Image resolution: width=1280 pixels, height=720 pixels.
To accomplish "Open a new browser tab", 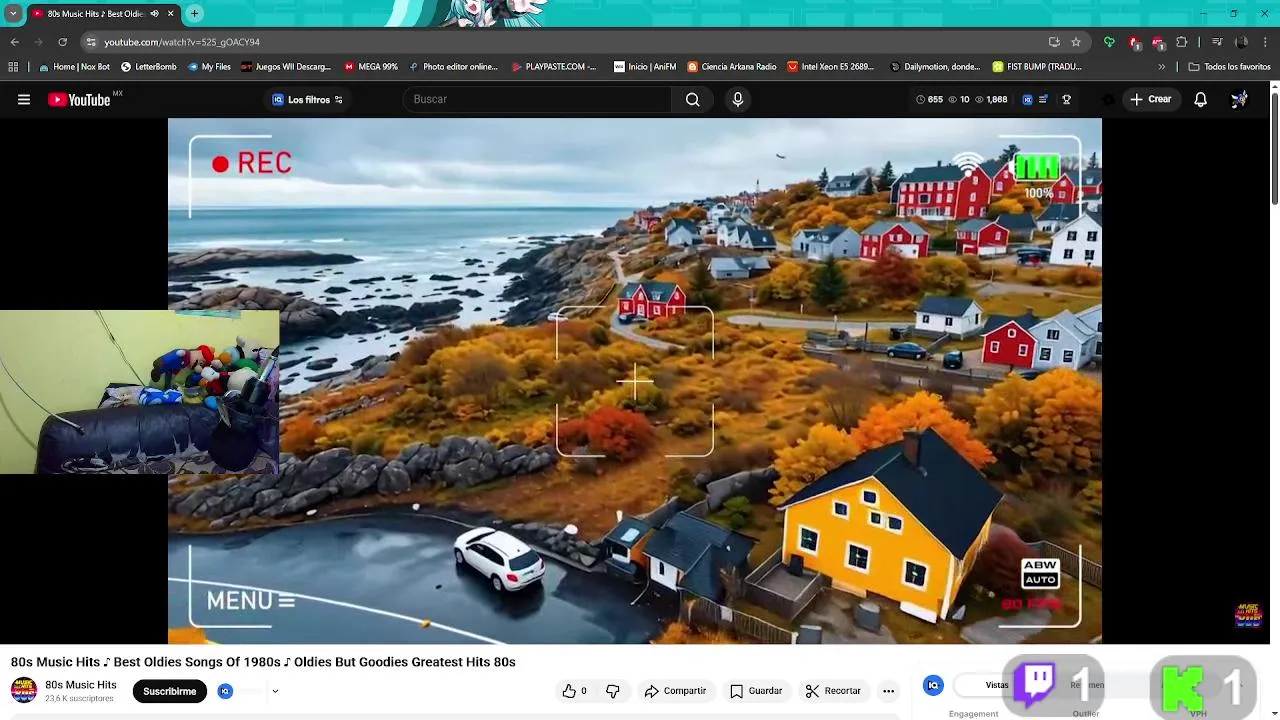I will [194, 13].
